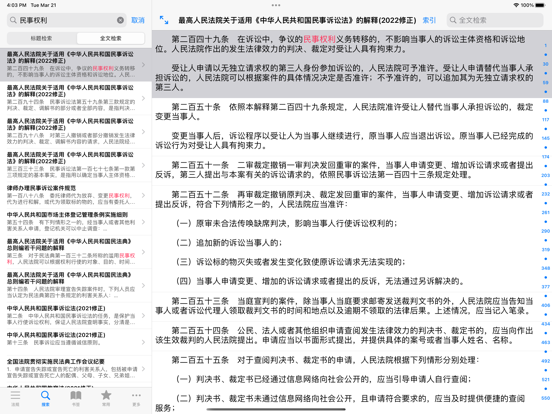
Task: Open the 法规 list tab with the lines icon
Action: [x=15, y=398]
